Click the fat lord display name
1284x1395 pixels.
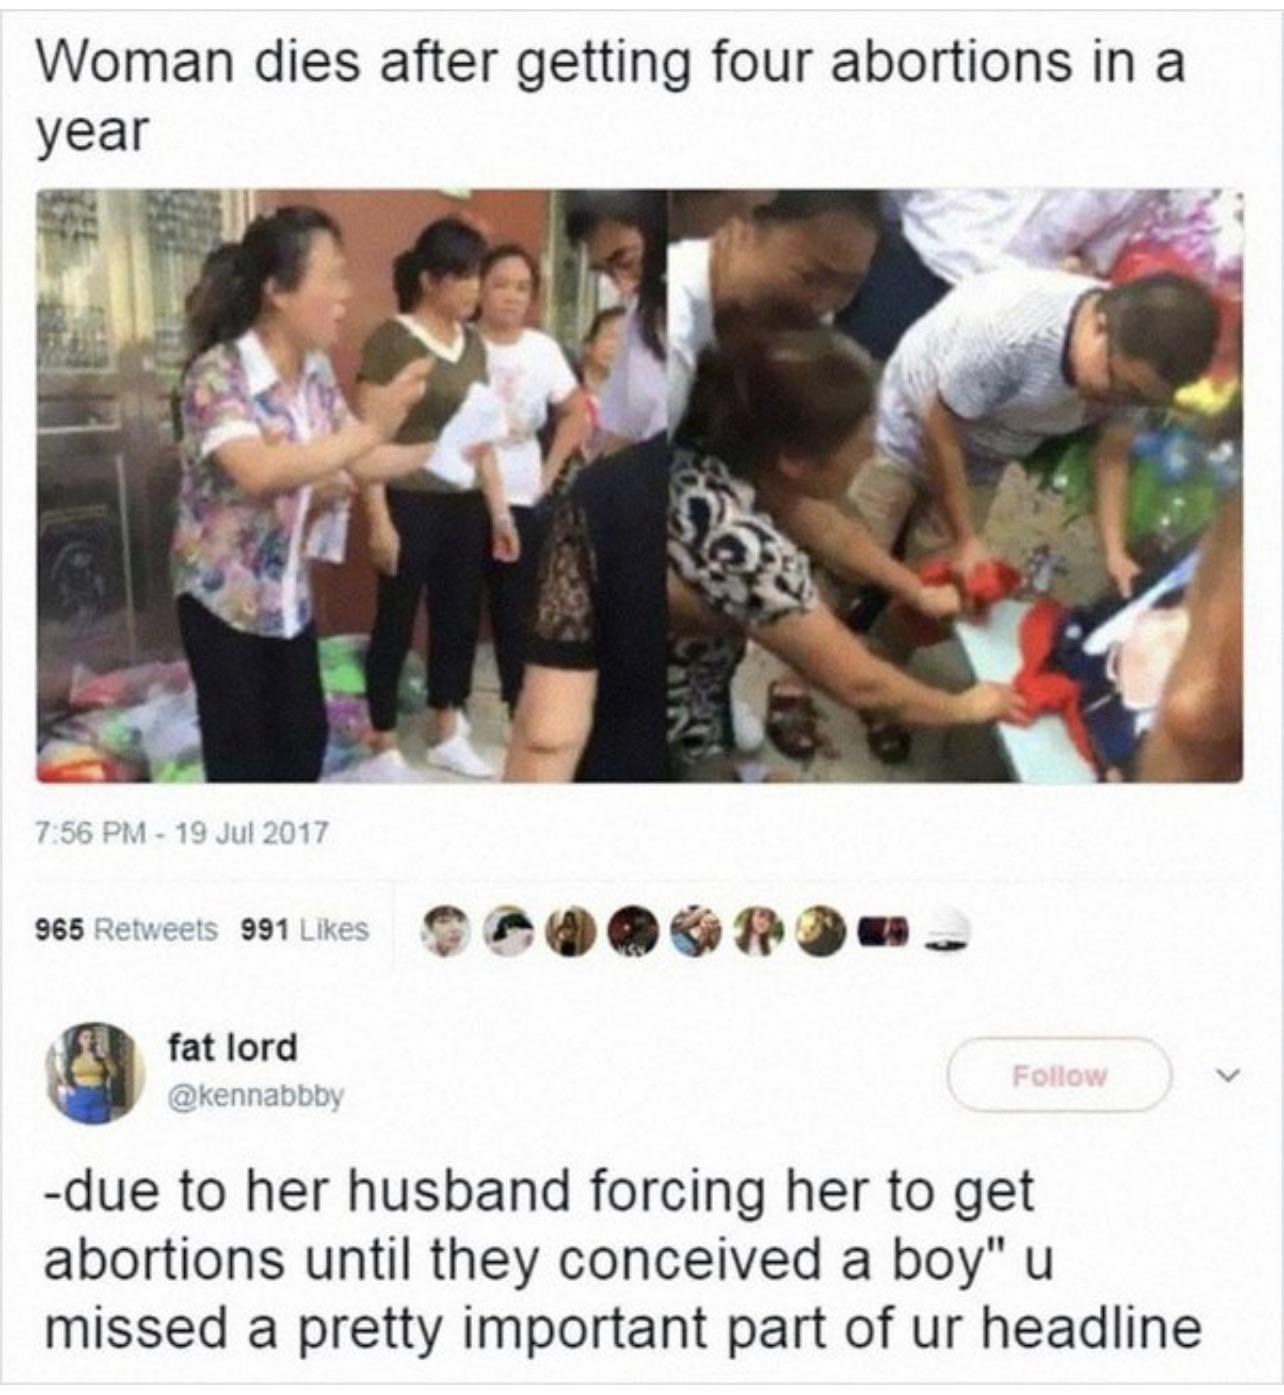pos(232,1048)
